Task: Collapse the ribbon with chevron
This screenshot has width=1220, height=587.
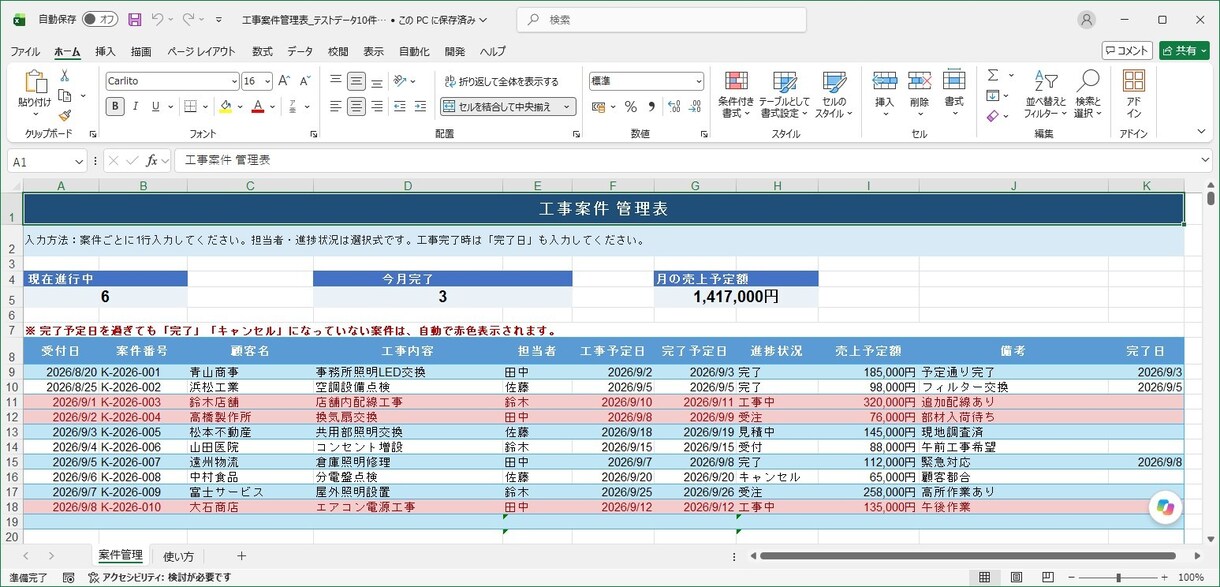Action: tap(1201, 131)
